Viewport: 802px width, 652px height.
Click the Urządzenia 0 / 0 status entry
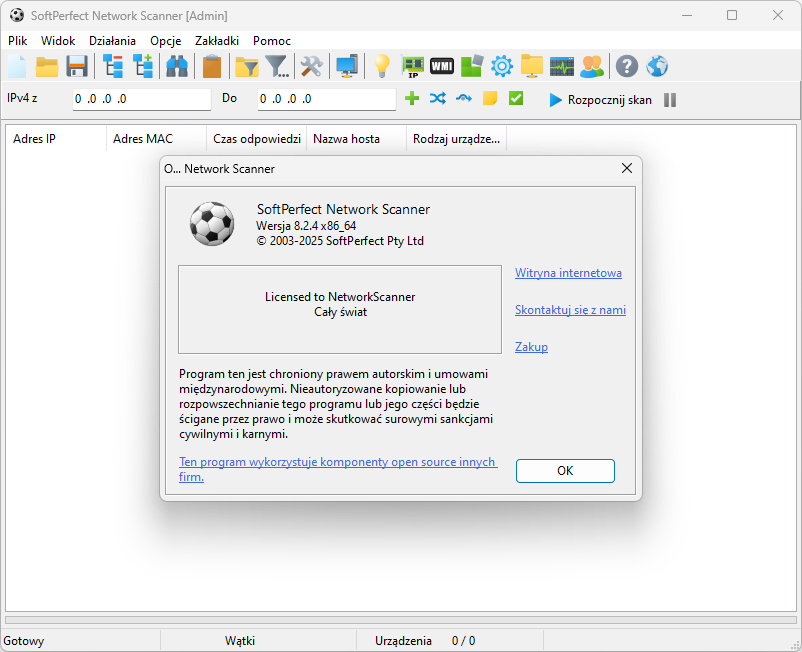[425, 641]
